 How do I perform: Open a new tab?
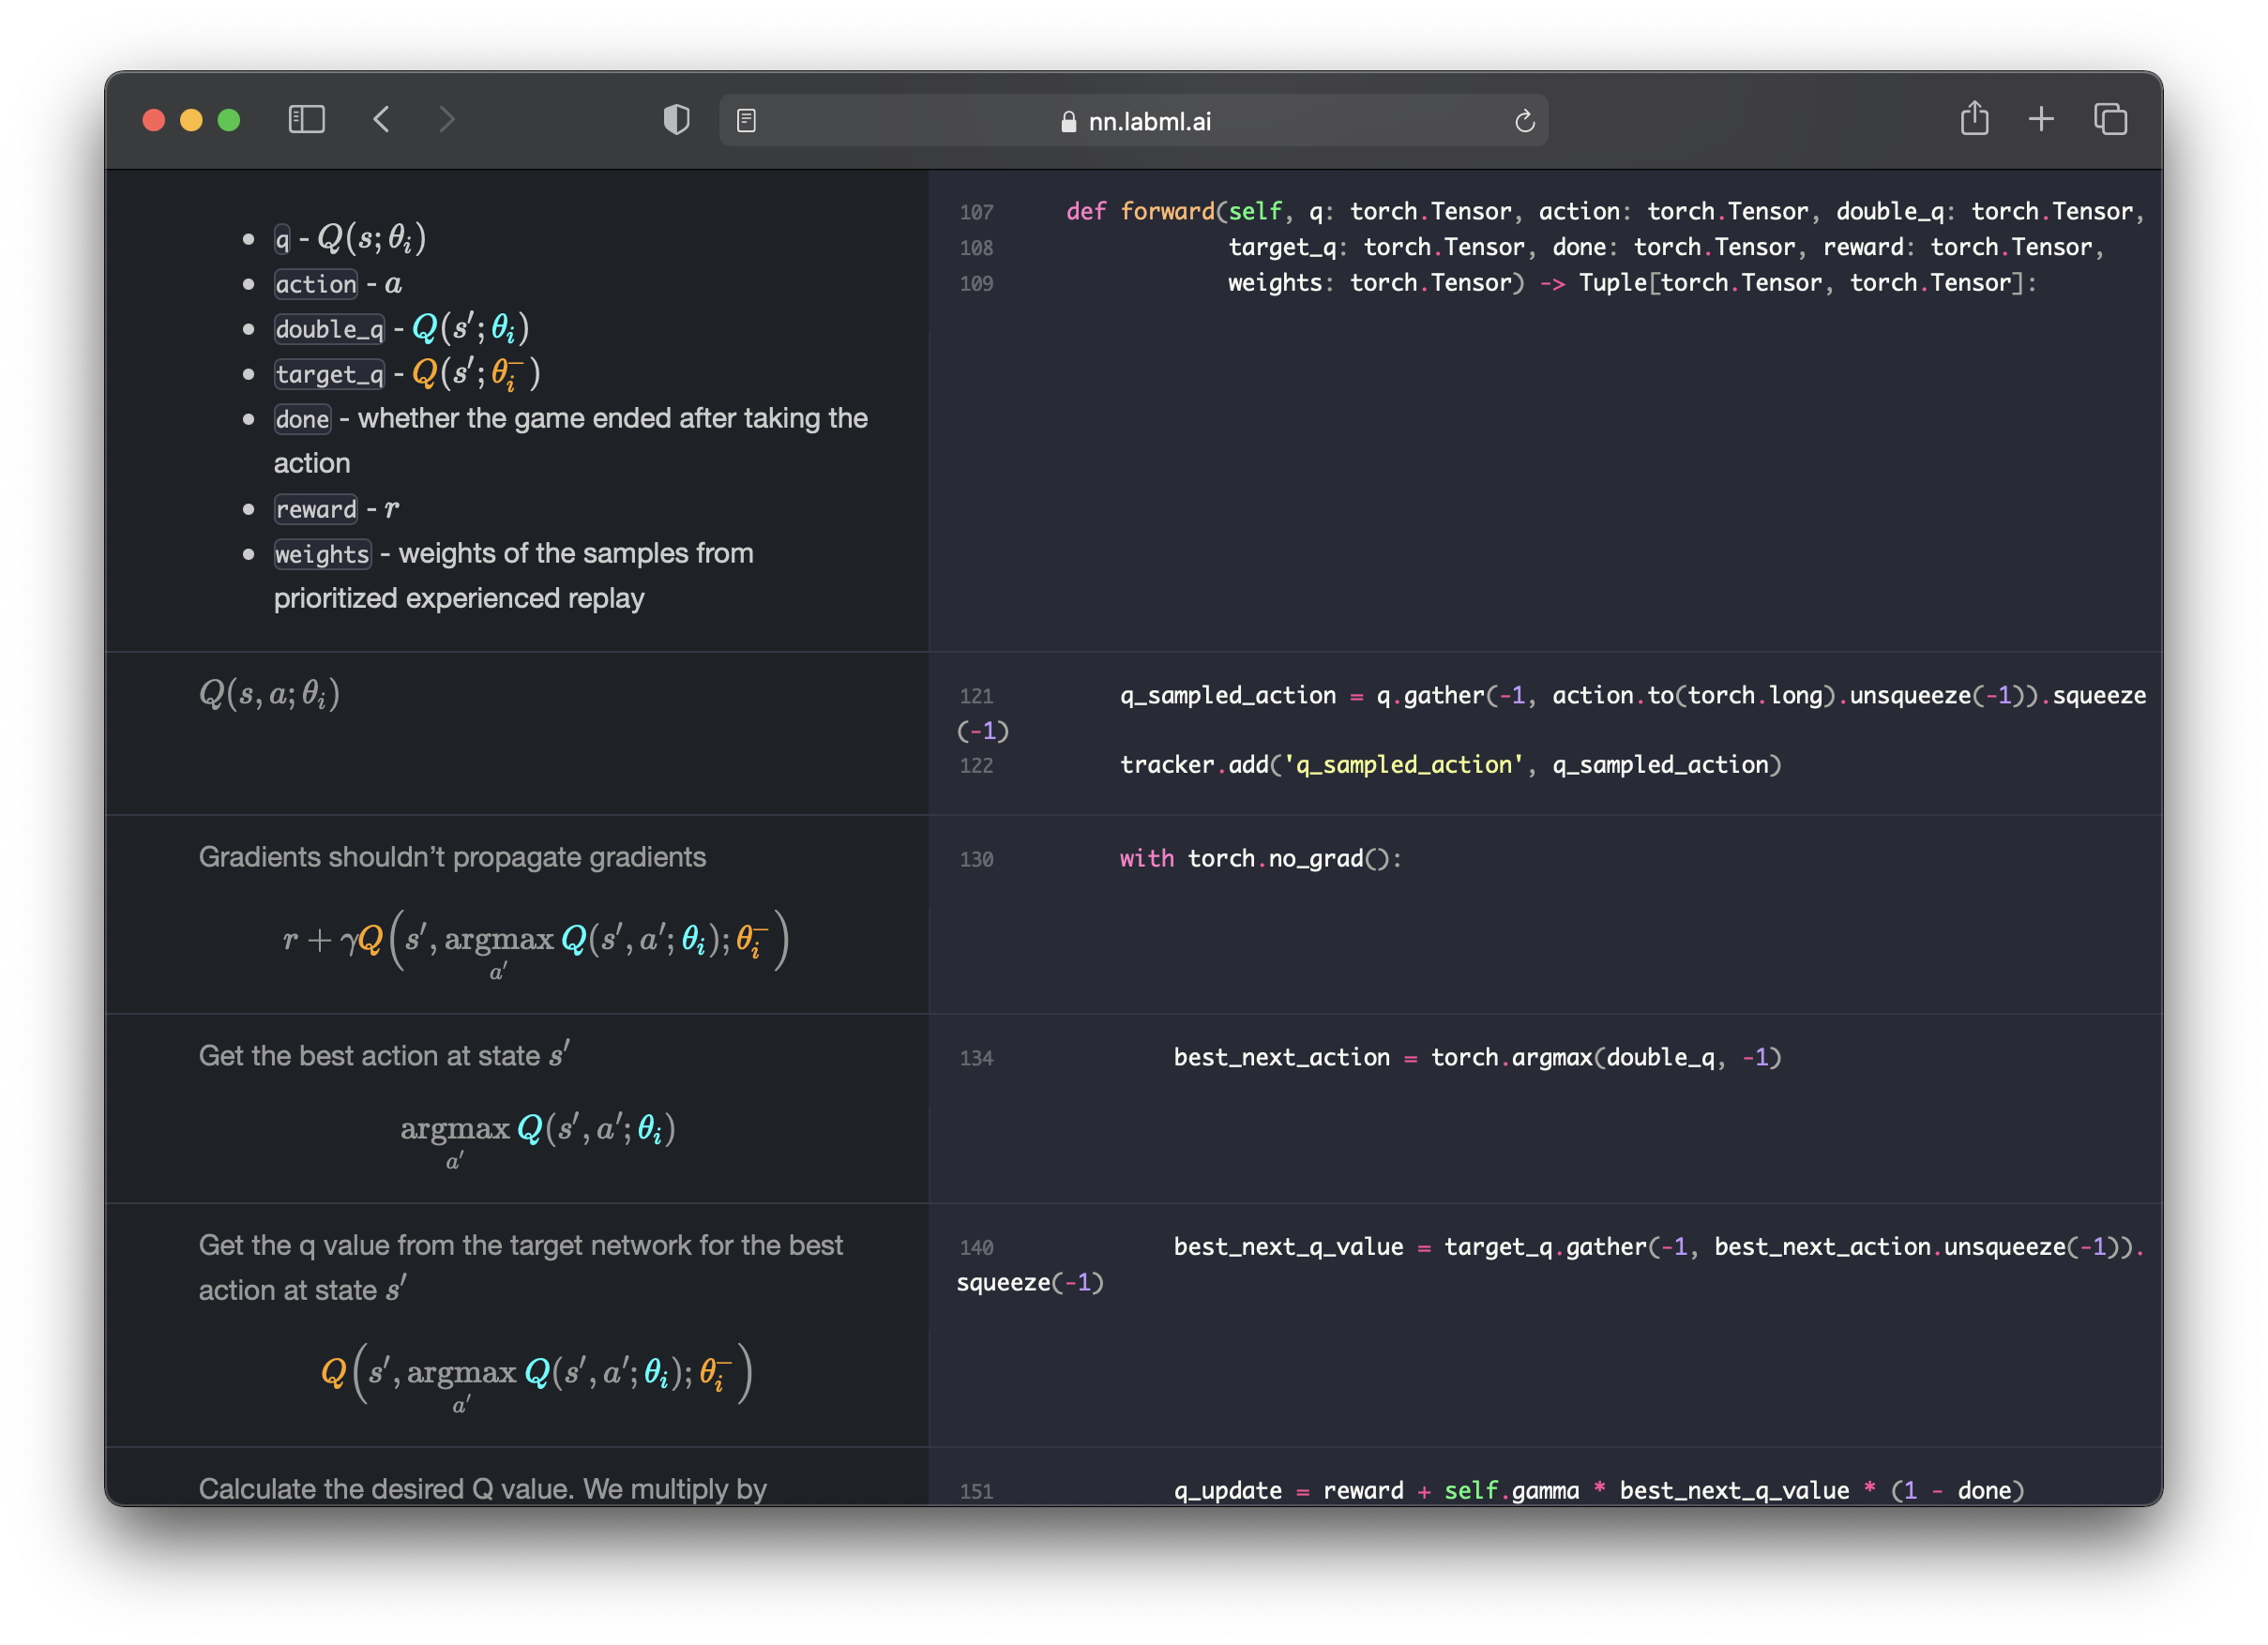[x=2041, y=120]
